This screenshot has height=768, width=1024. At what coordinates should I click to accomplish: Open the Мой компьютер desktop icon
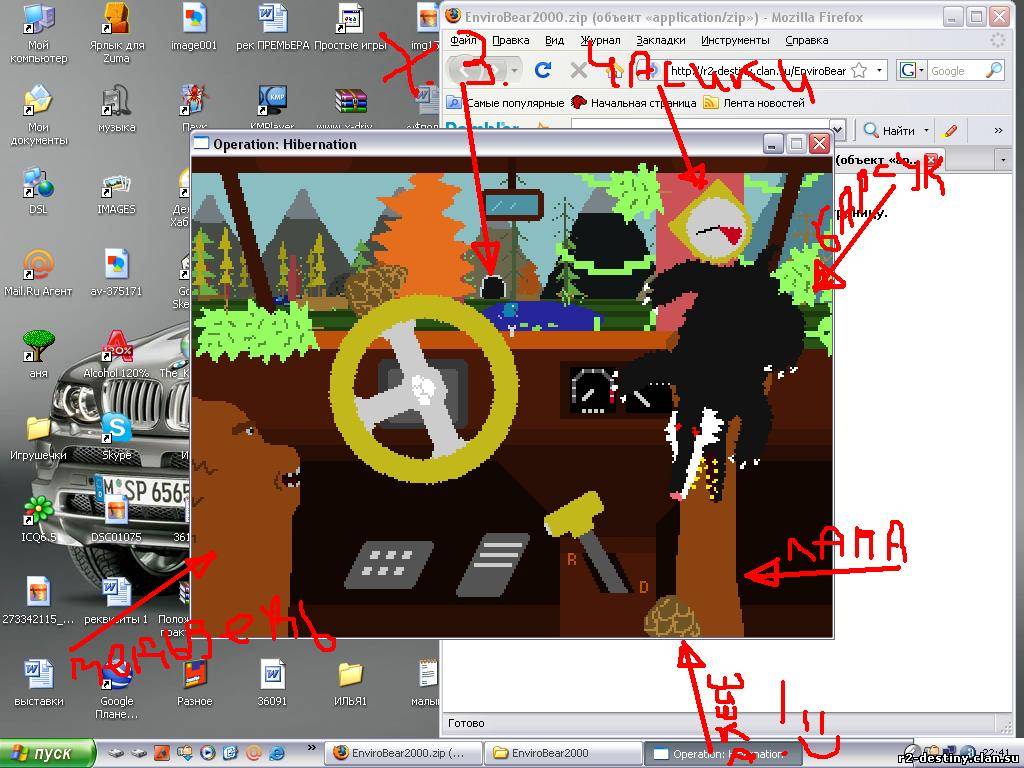[38, 31]
